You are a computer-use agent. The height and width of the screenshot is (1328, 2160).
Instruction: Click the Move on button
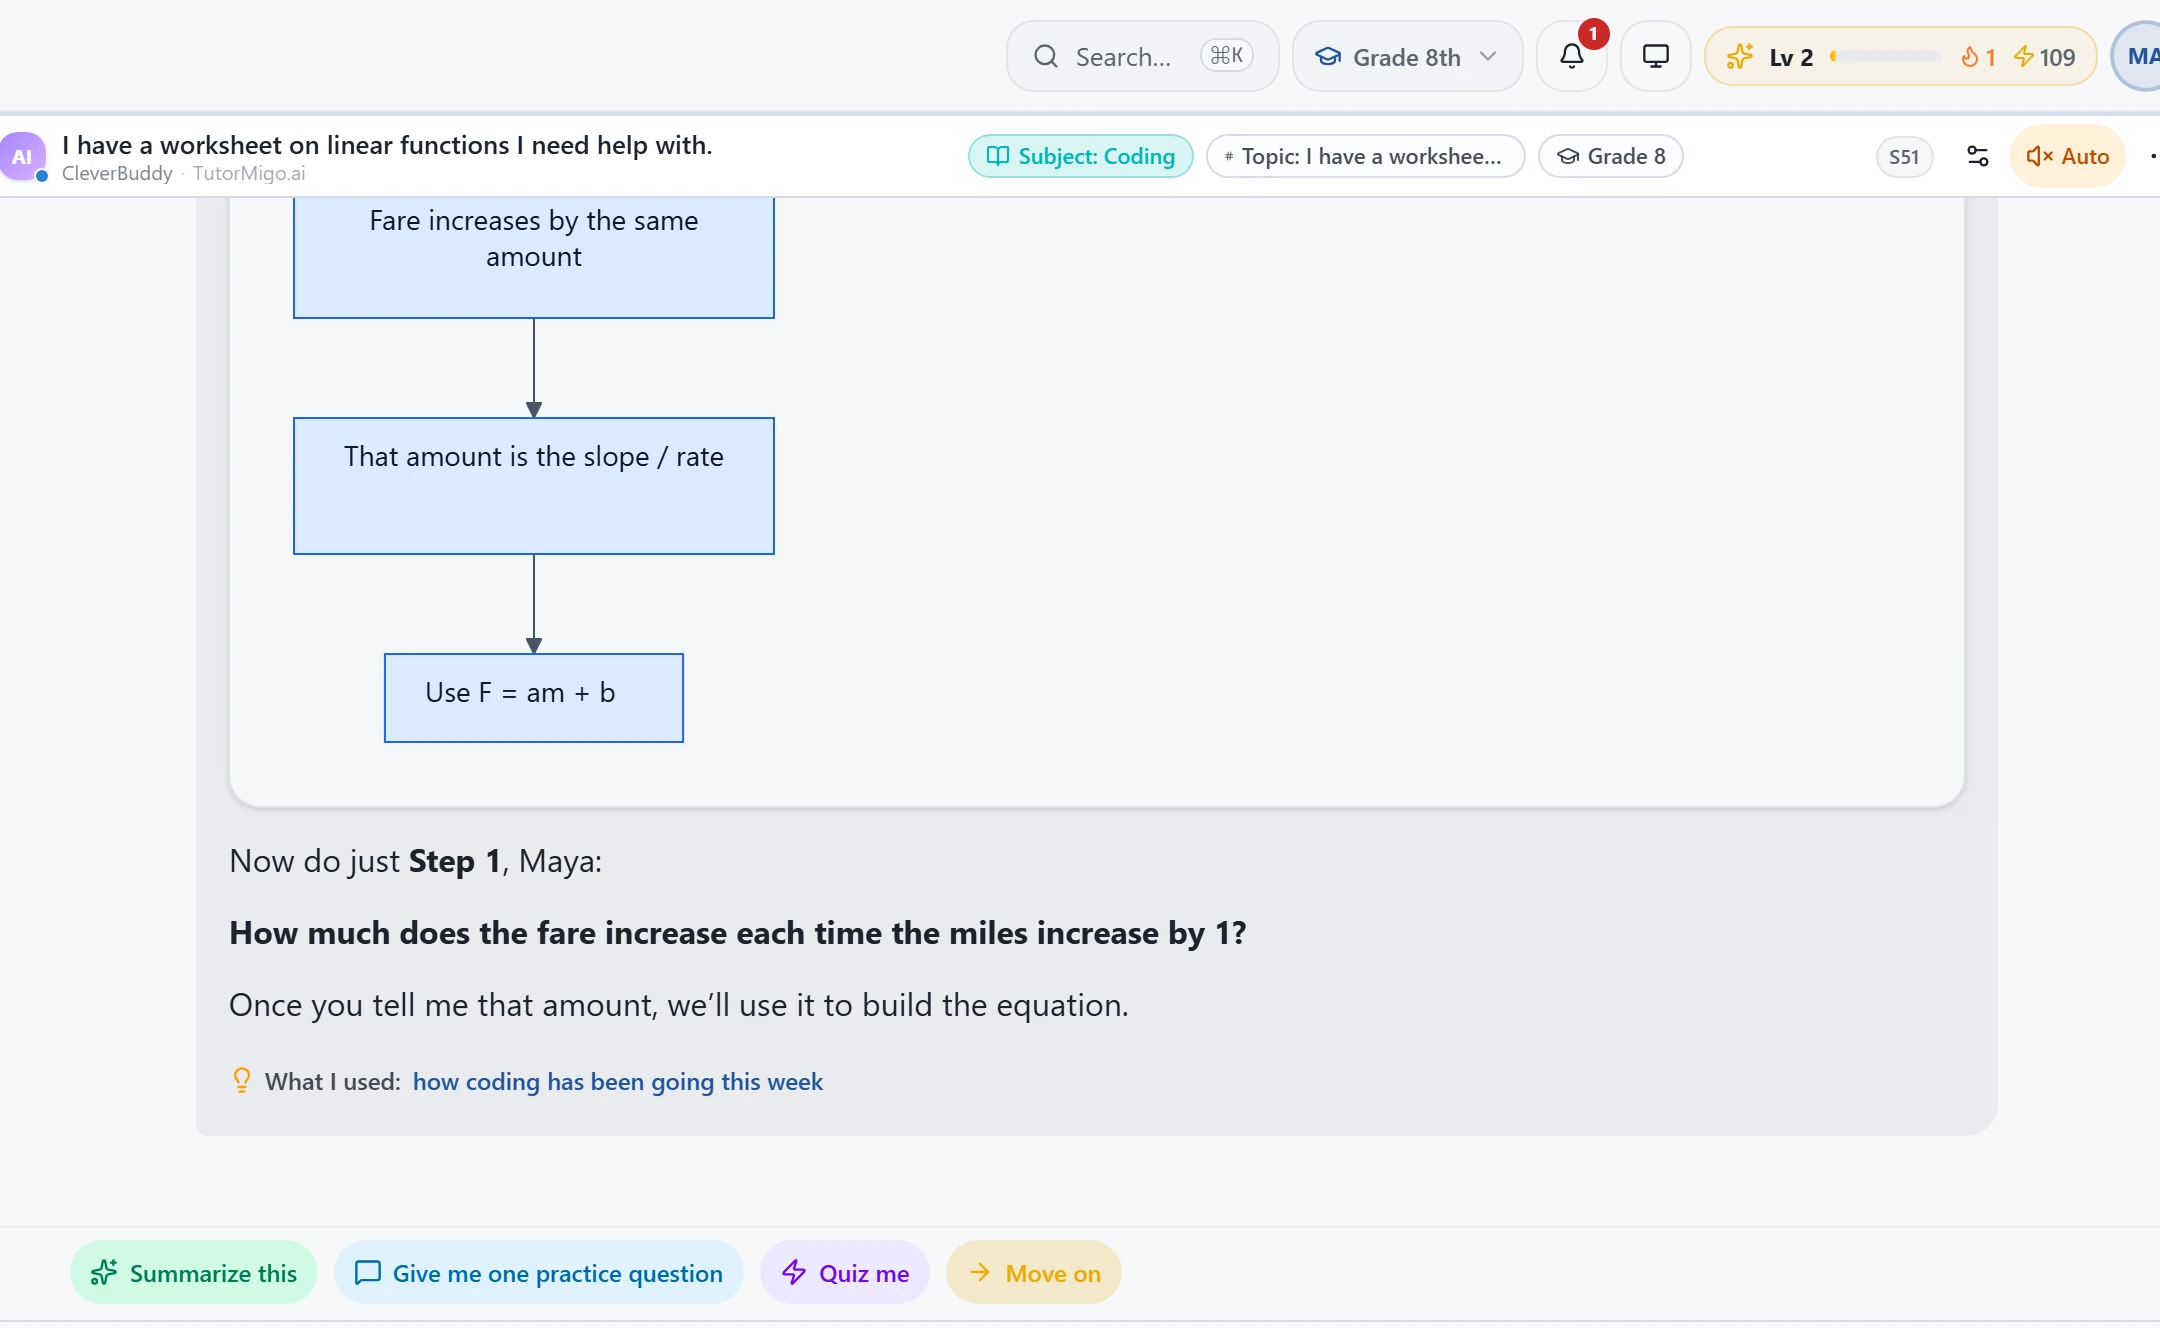(x=1034, y=1273)
